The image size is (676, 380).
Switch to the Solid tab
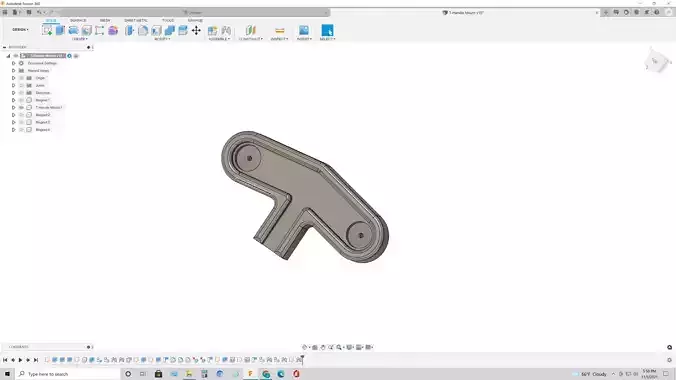51,20
